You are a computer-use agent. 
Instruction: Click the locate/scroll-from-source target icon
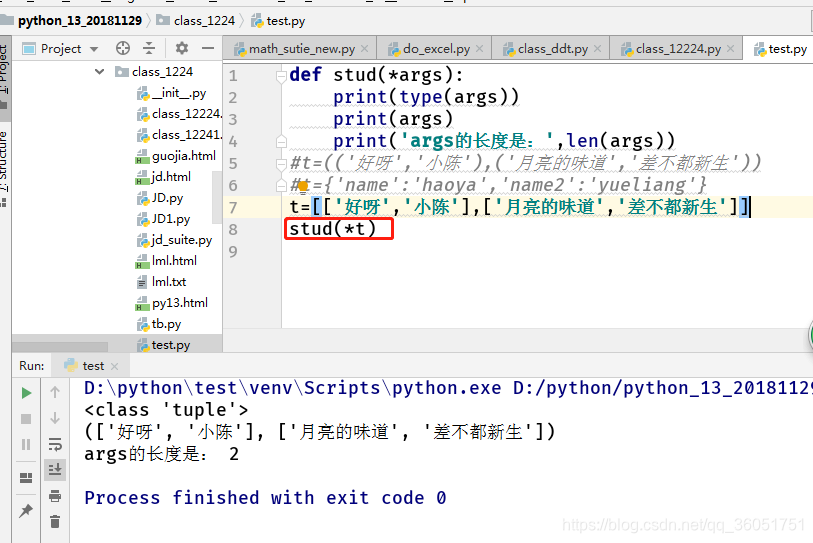tap(123, 48)
